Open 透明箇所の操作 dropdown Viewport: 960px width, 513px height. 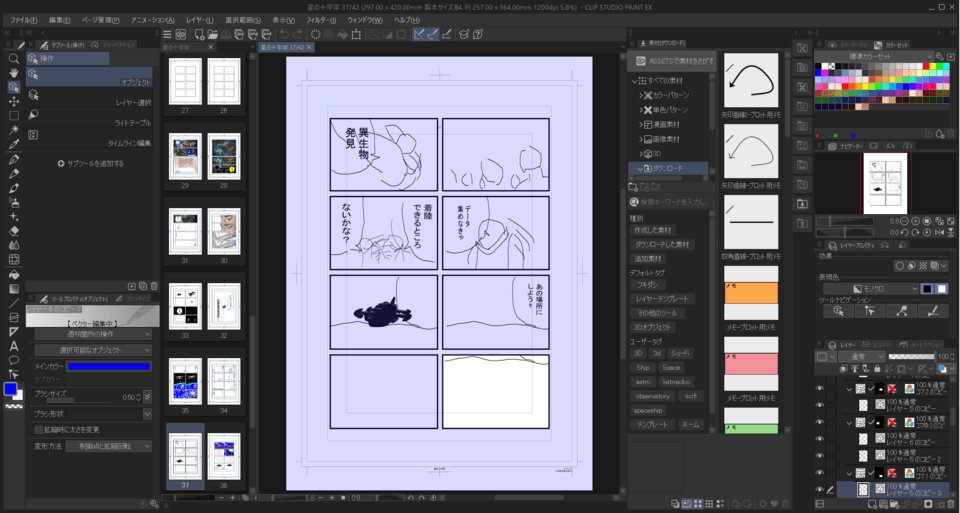coord(93,334)
